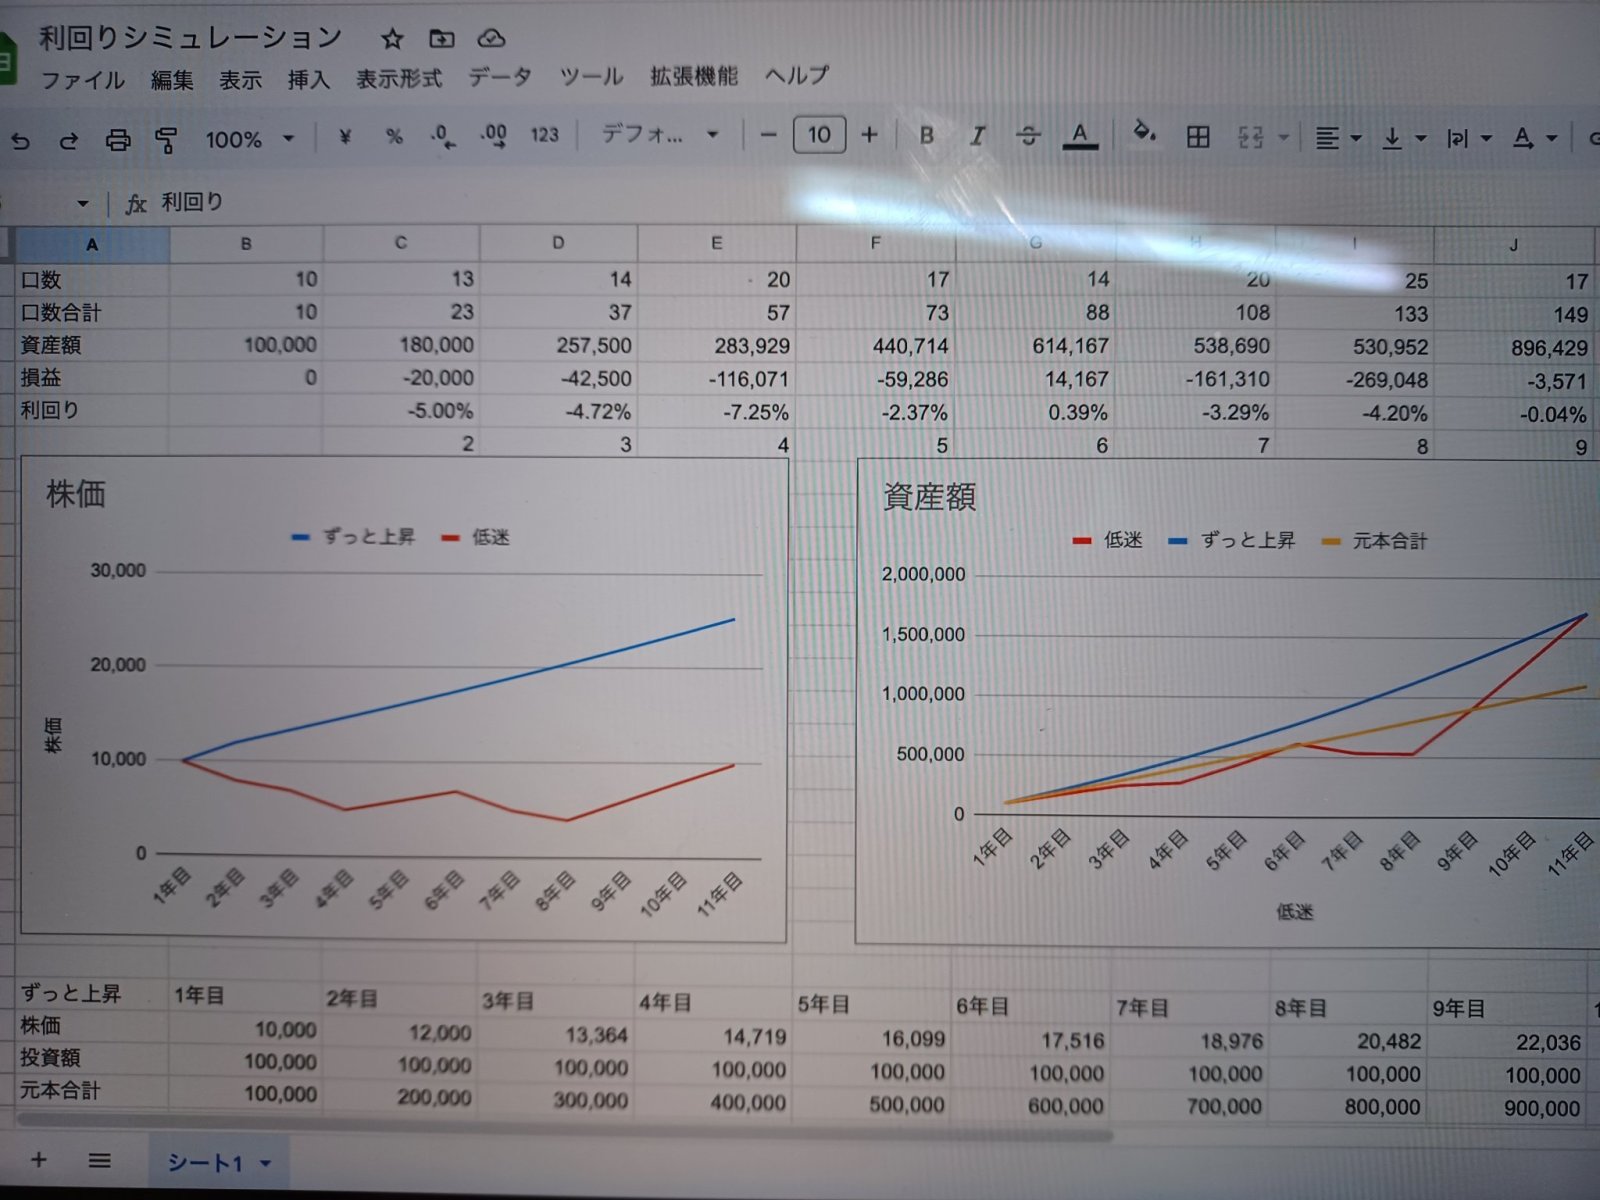The height and width of the screenshot is (1200, 1600).
Task: Select column A header
Action: pos(92,245)
